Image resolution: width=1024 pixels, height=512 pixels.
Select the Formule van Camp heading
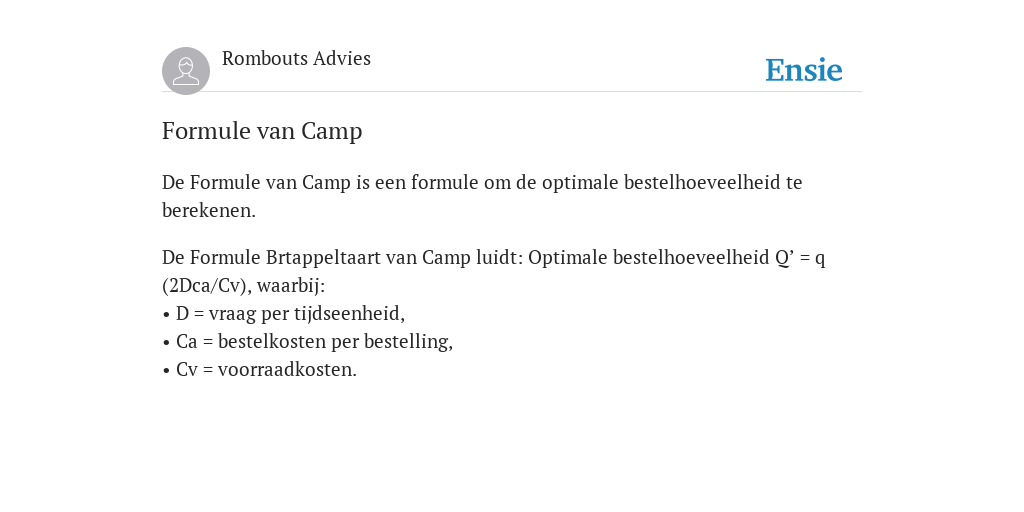pos(262,131)
